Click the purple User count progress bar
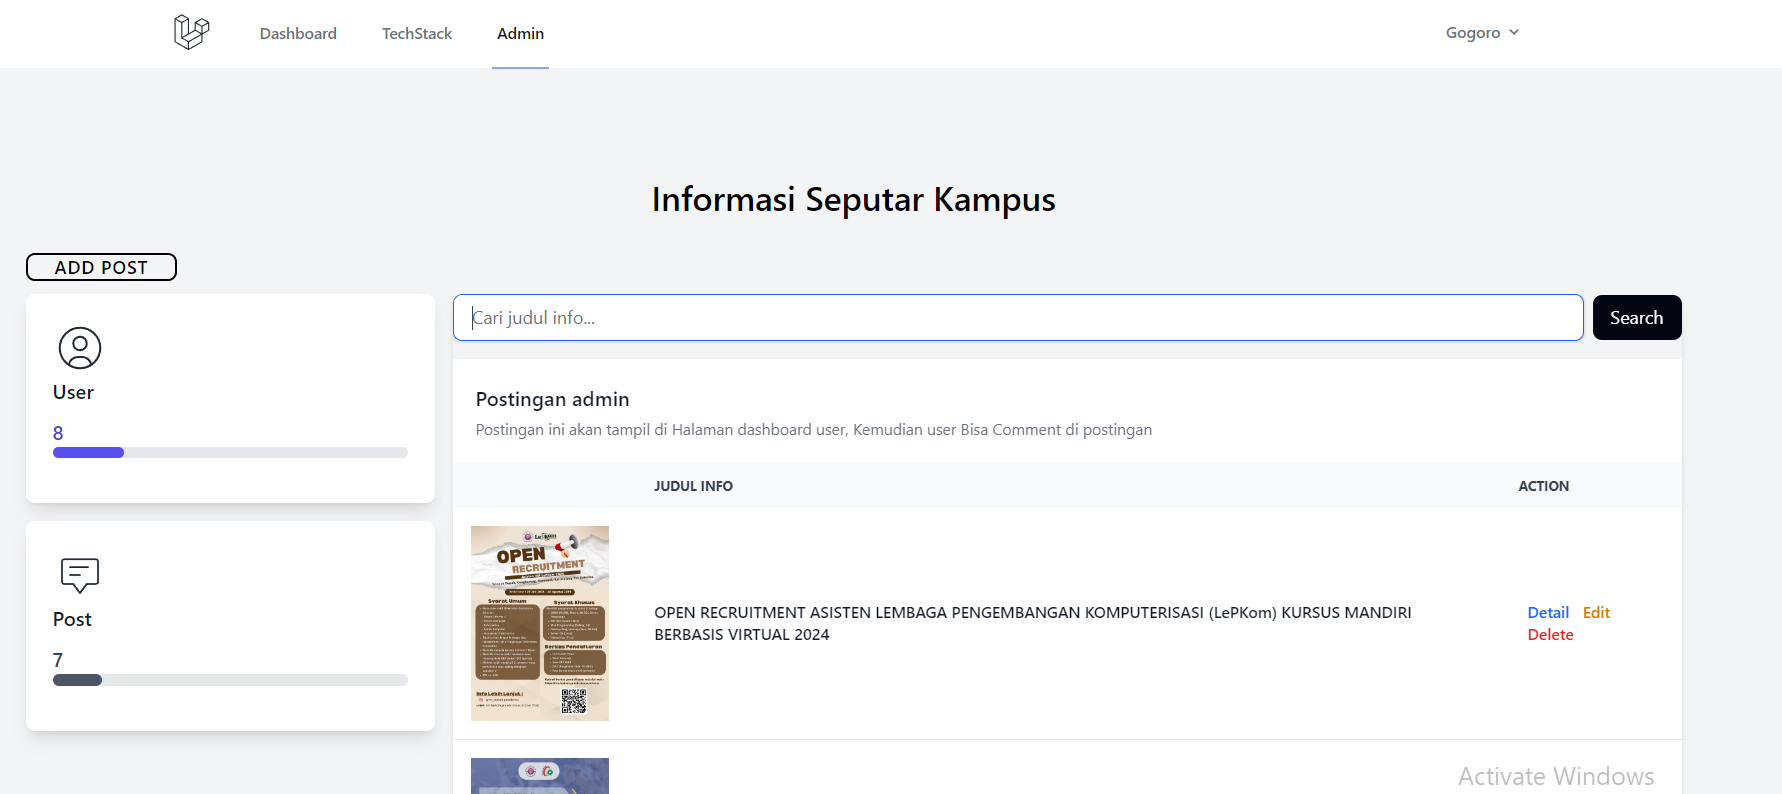The image size is (1782, 794). [88, 452]
